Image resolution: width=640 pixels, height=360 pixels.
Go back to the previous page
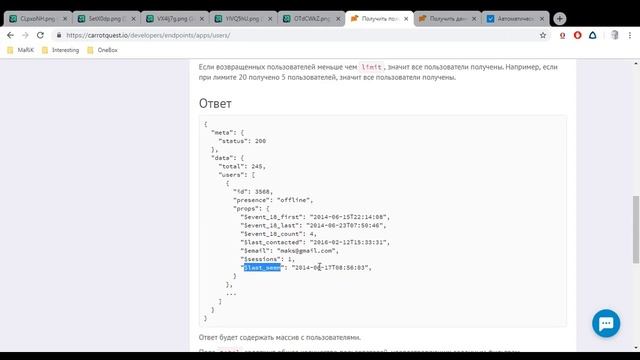pyautogui.click(x=10, y=36)
